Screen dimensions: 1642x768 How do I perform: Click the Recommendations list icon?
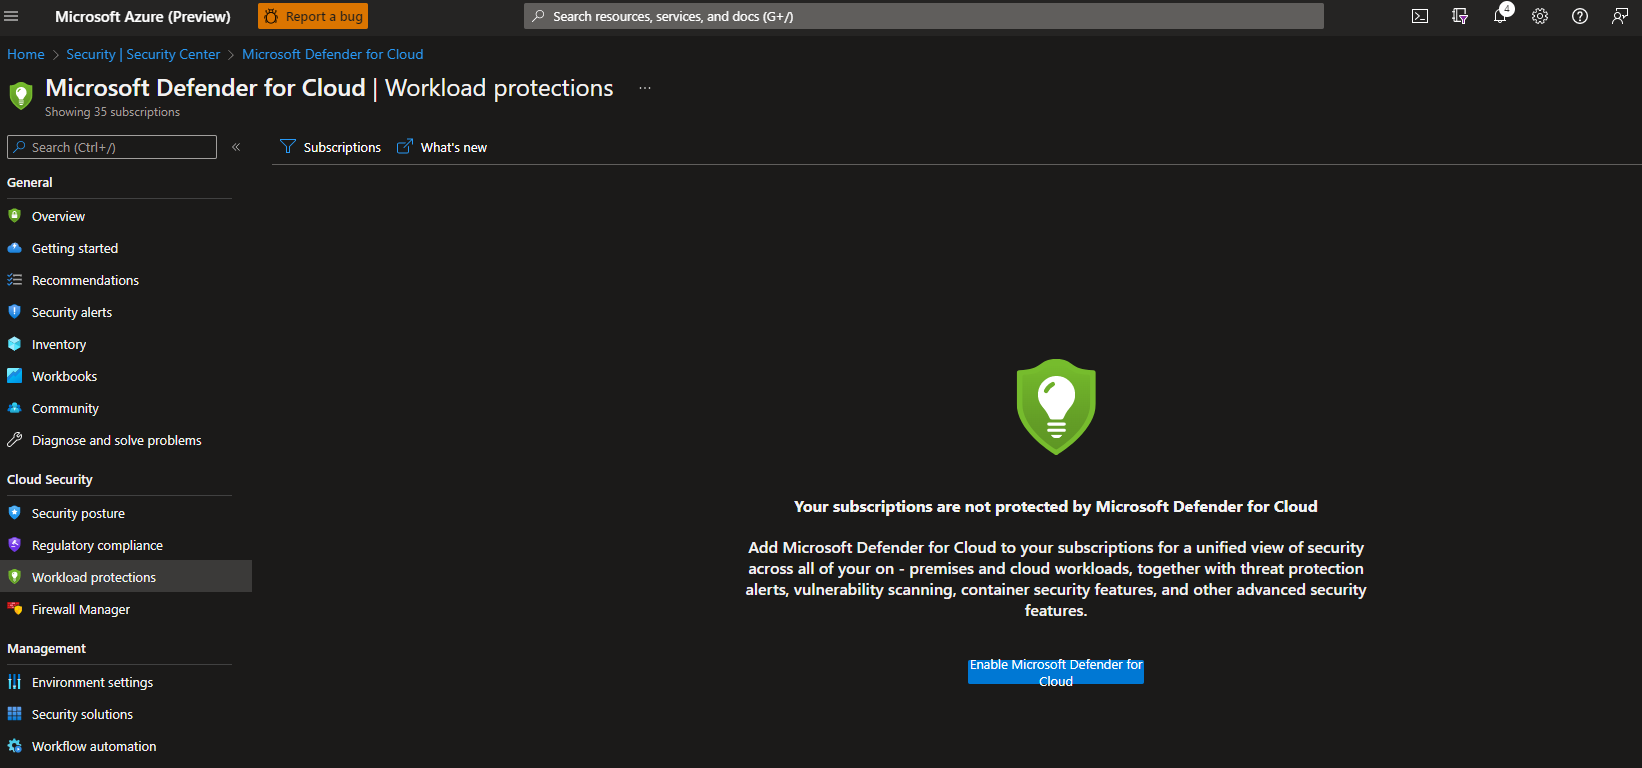pos(14,280)
